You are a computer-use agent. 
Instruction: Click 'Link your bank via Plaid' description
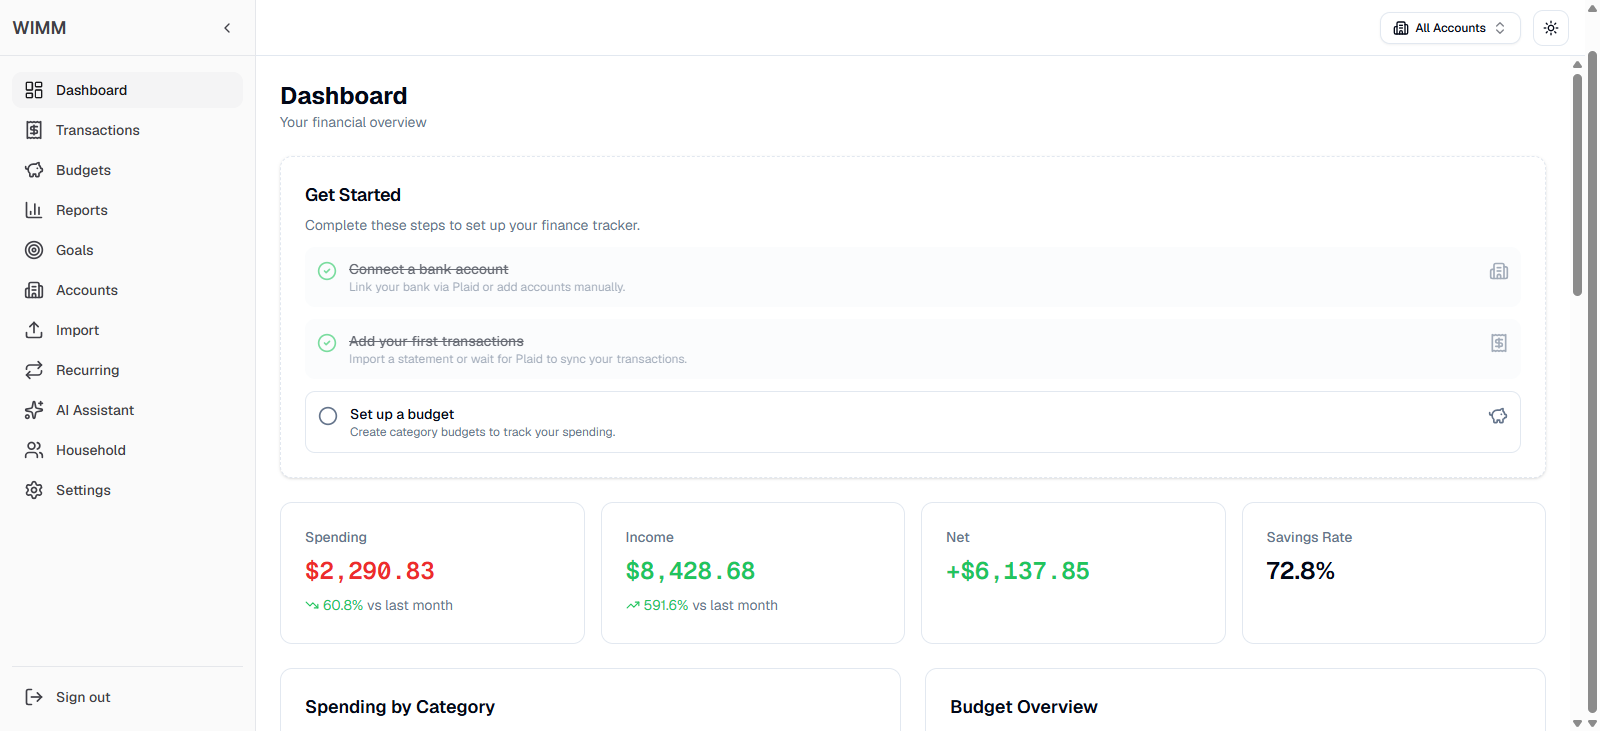(487, 287)
